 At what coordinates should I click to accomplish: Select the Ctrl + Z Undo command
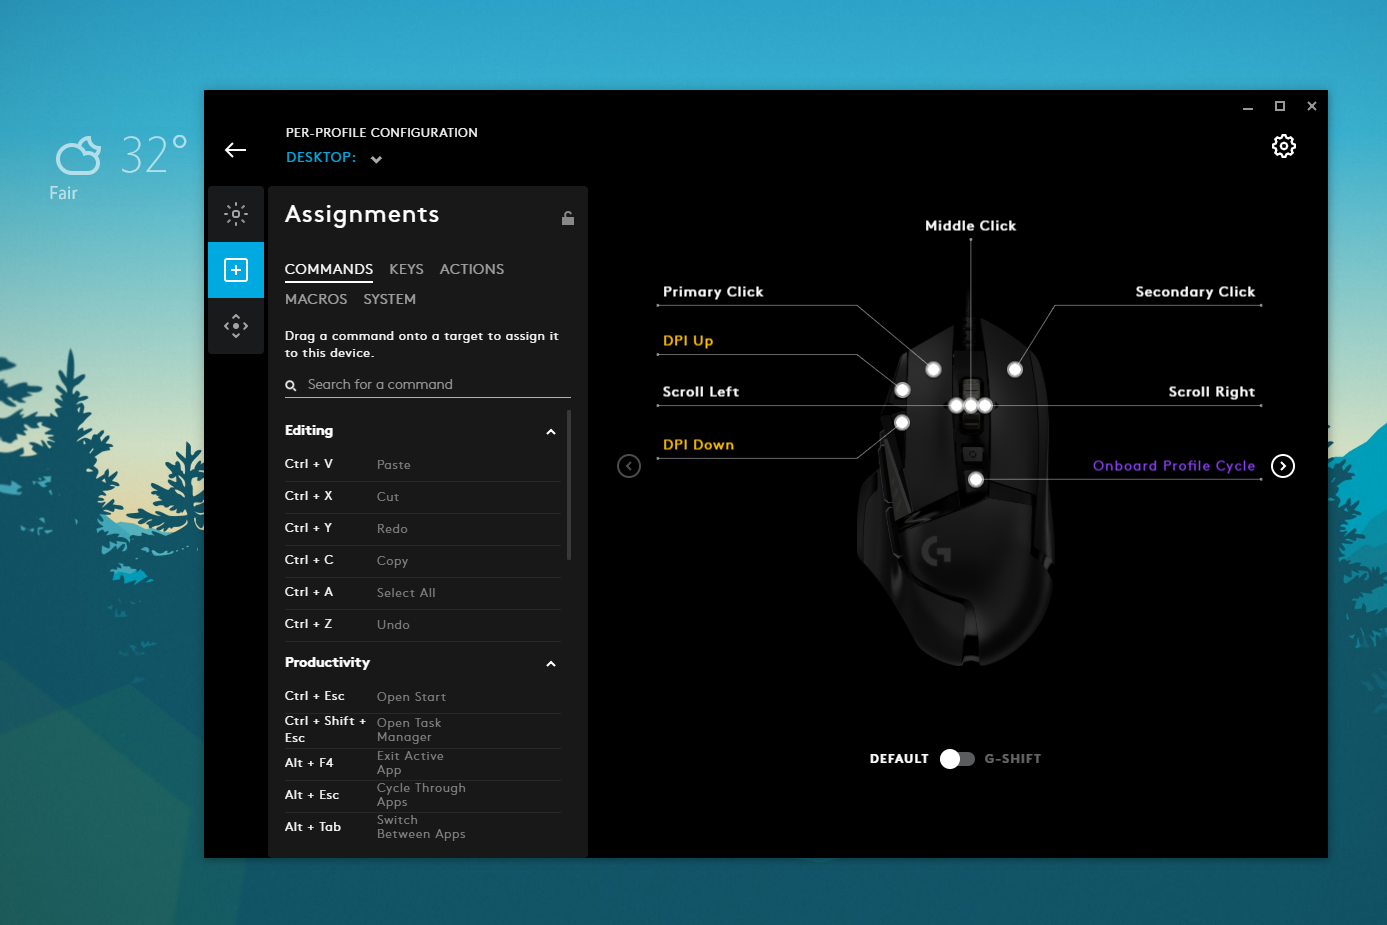click(422, 625)
